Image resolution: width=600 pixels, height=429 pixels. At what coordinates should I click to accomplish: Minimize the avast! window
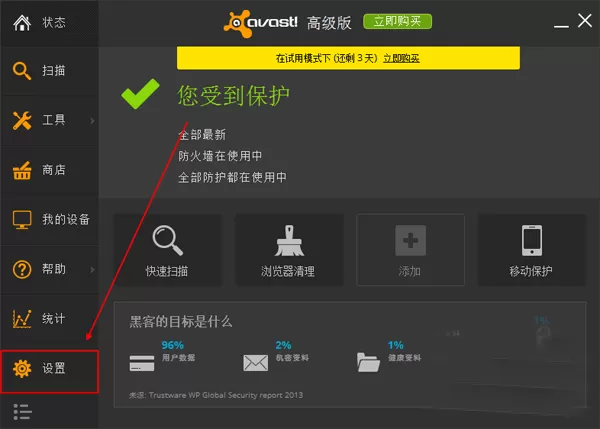coord(561,26)
